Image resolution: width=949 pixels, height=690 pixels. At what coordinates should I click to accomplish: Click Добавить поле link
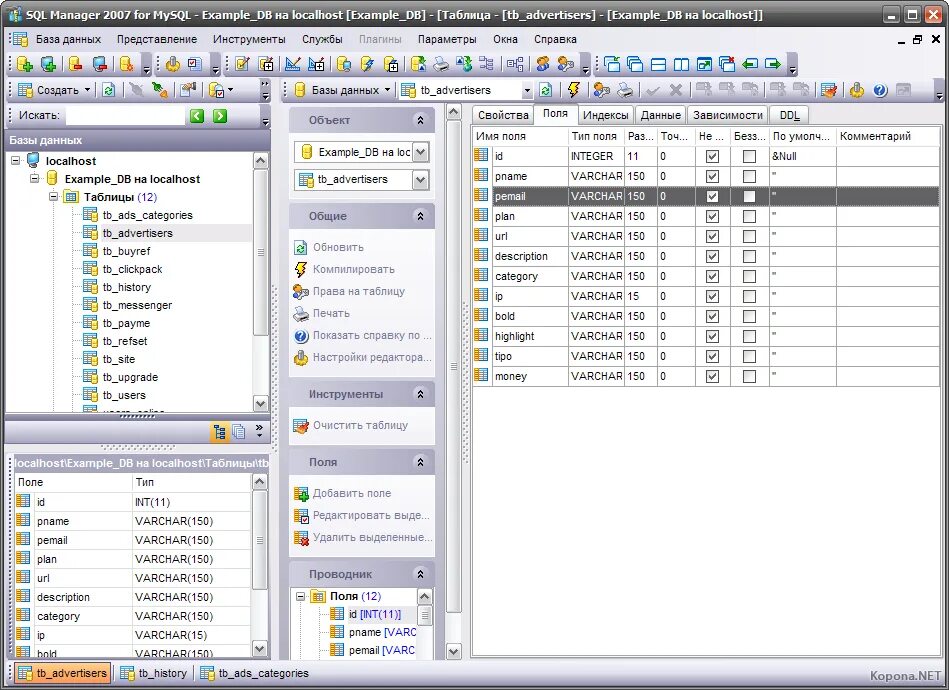pos(352,493)
